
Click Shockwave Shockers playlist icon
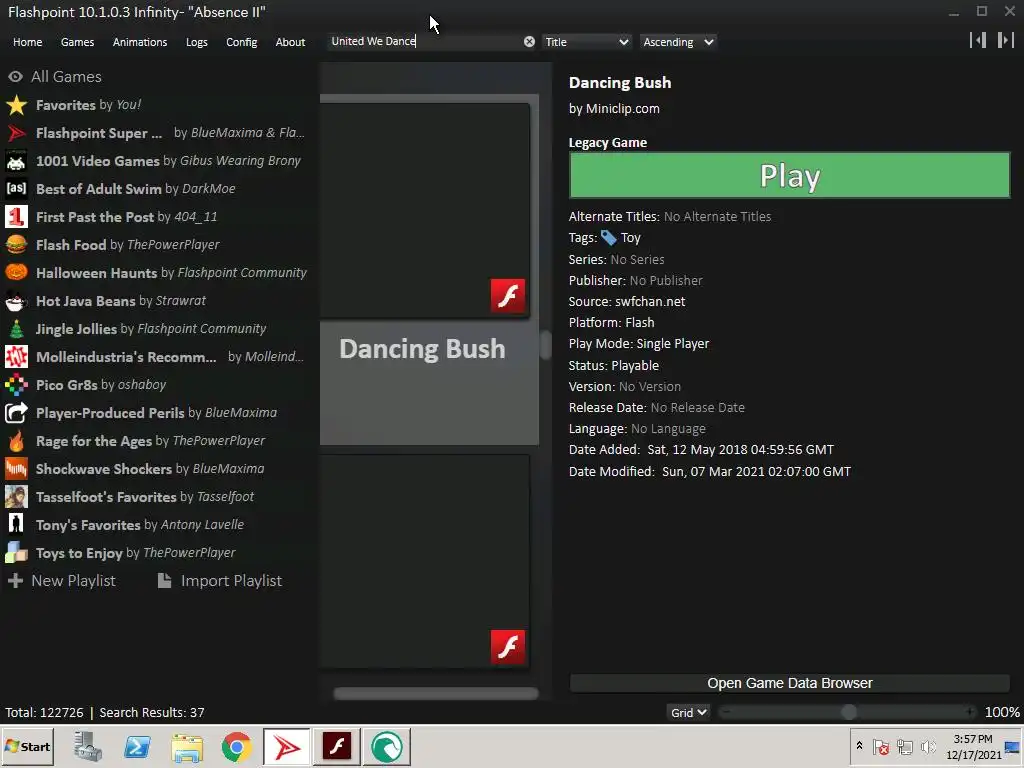coord(16,469)
